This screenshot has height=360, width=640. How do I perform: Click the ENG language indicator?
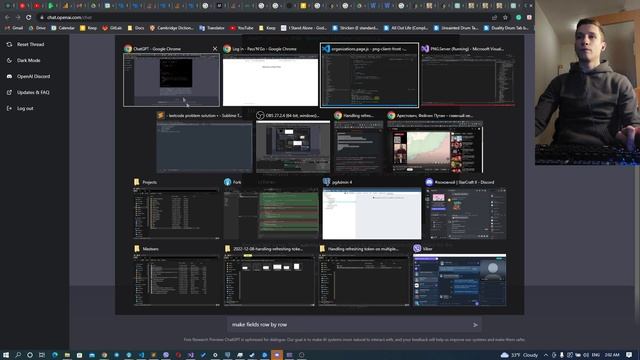[596, 355]
